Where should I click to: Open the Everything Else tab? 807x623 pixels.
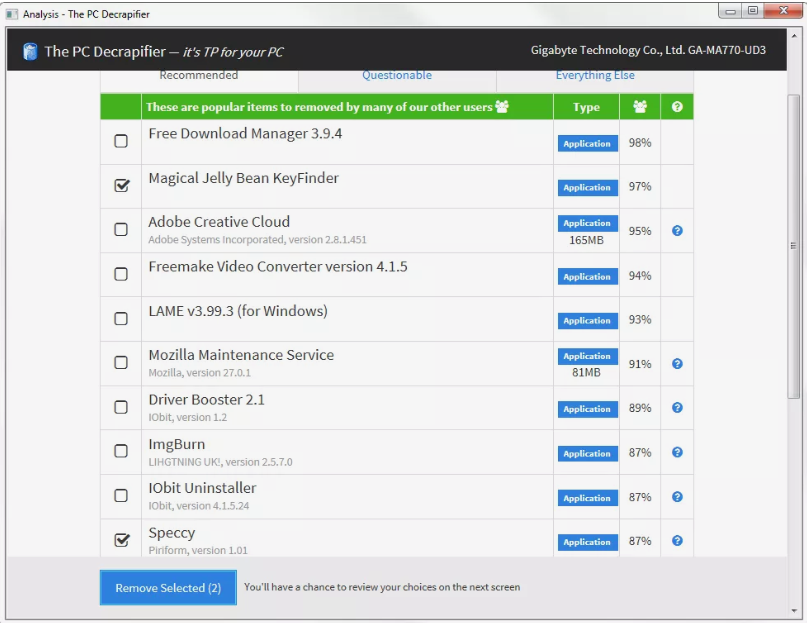[x=595, y=75]
